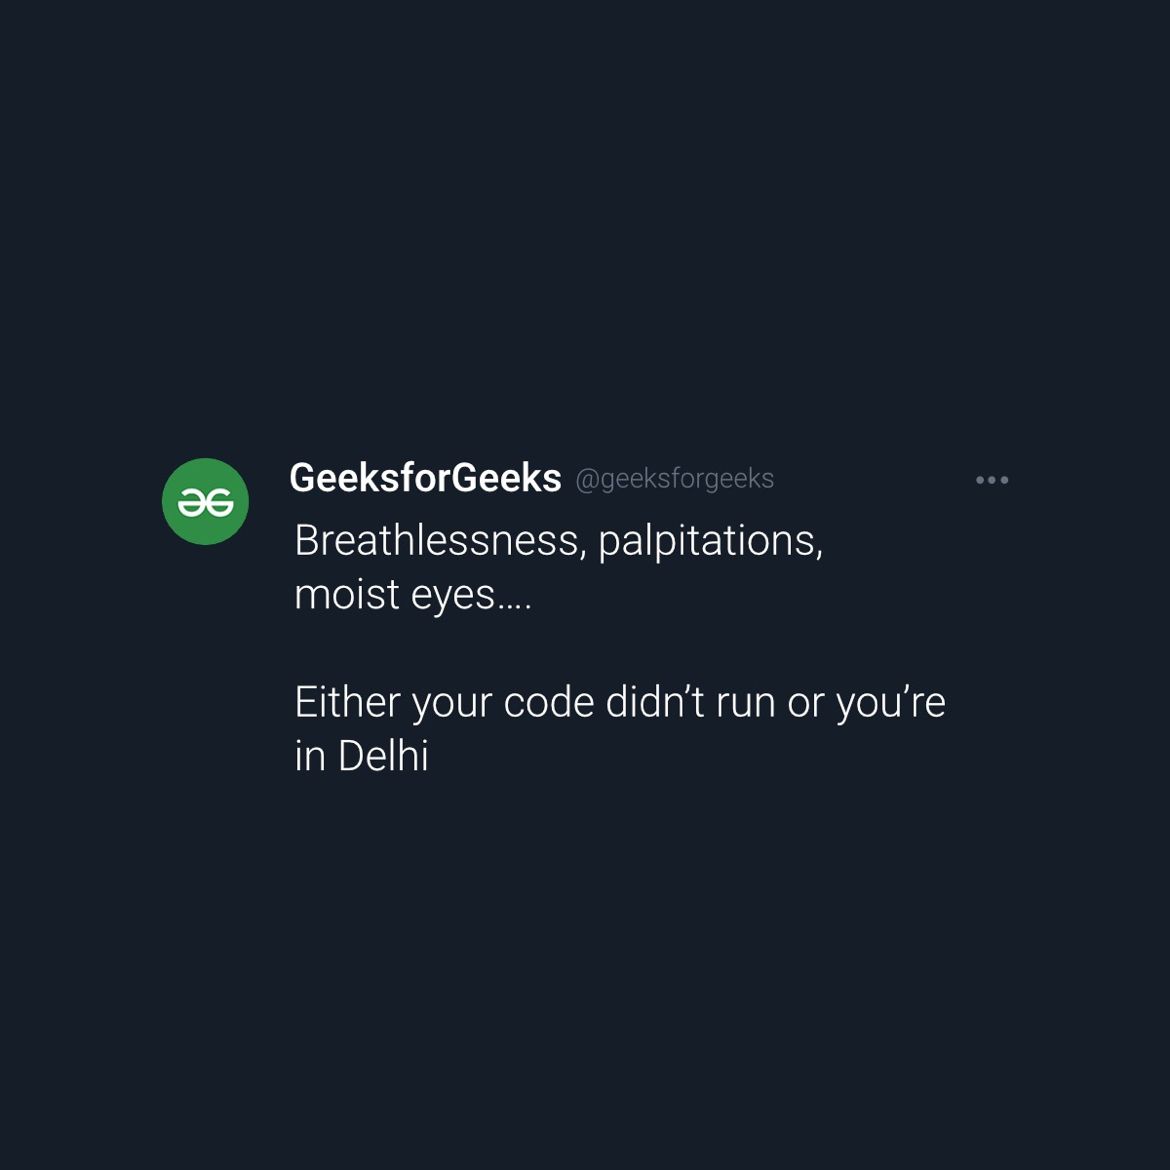Click the word your before code
The width and height of the screenshot is (1170, 1170).
[x=451, y=706]
